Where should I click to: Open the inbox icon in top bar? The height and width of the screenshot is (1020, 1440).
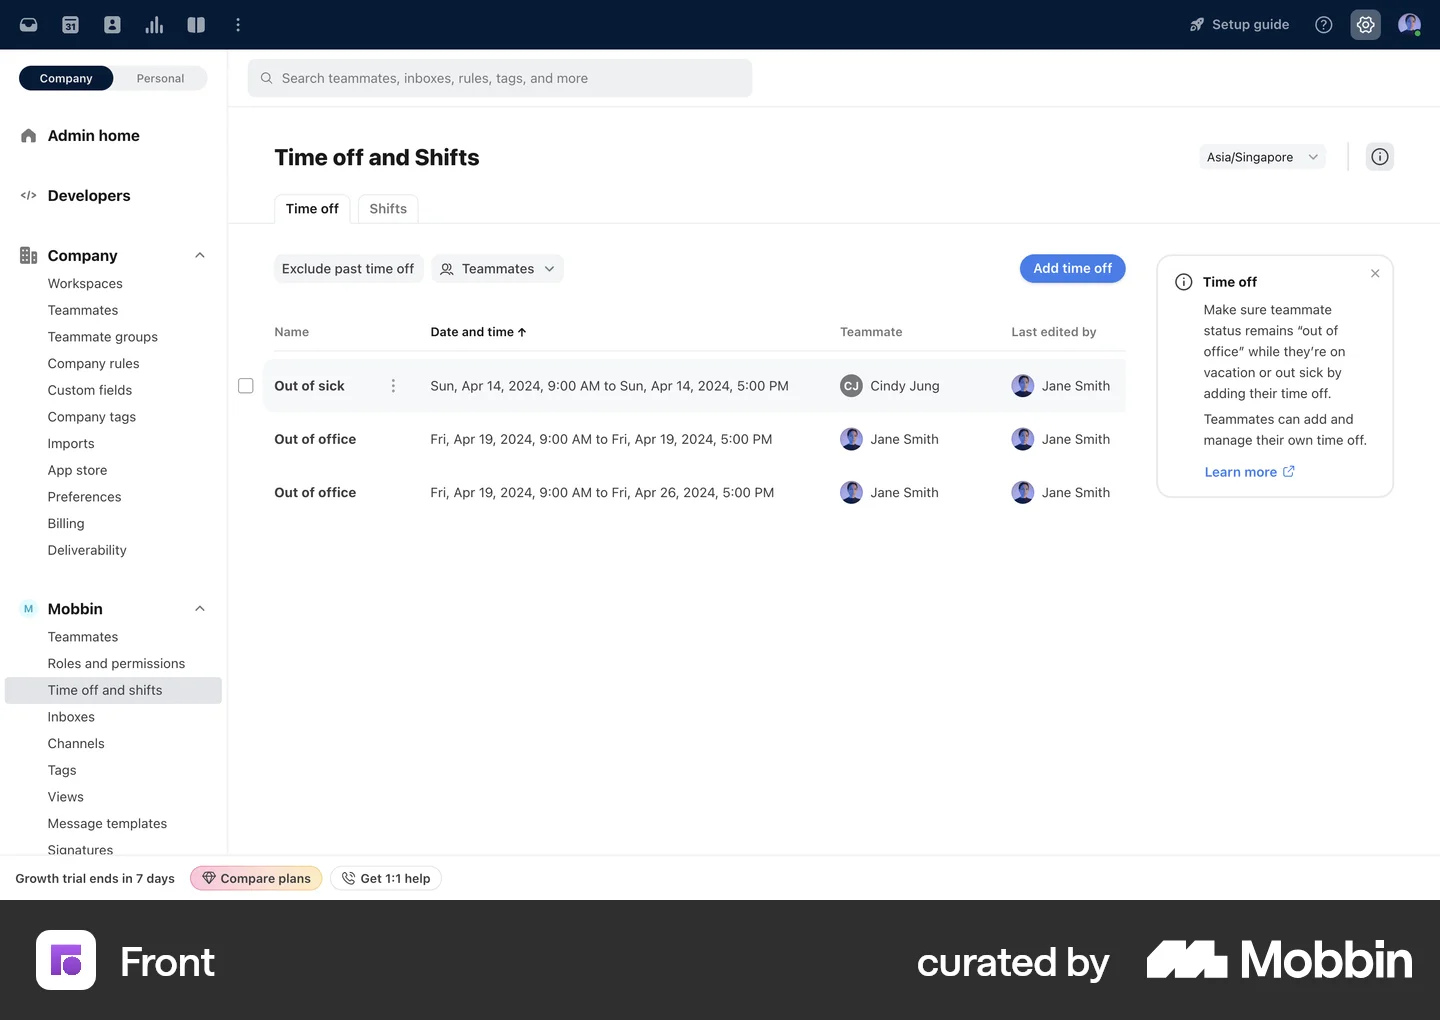[x=29, y=25]
